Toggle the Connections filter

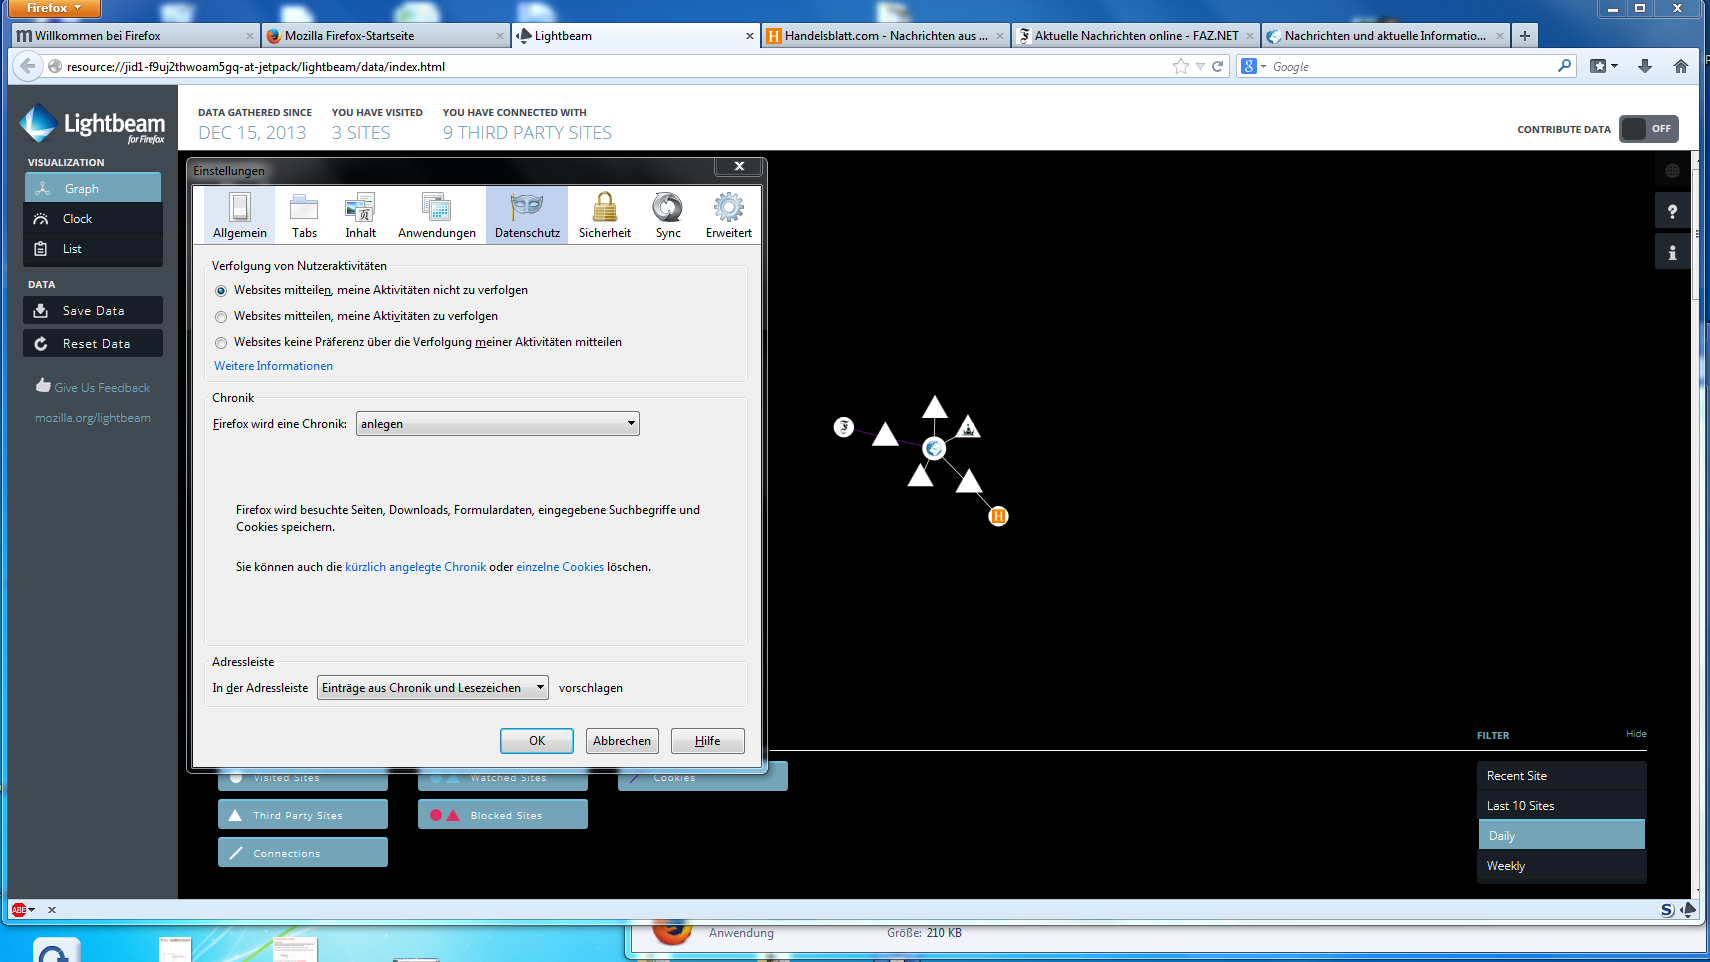tap(303, 852)
